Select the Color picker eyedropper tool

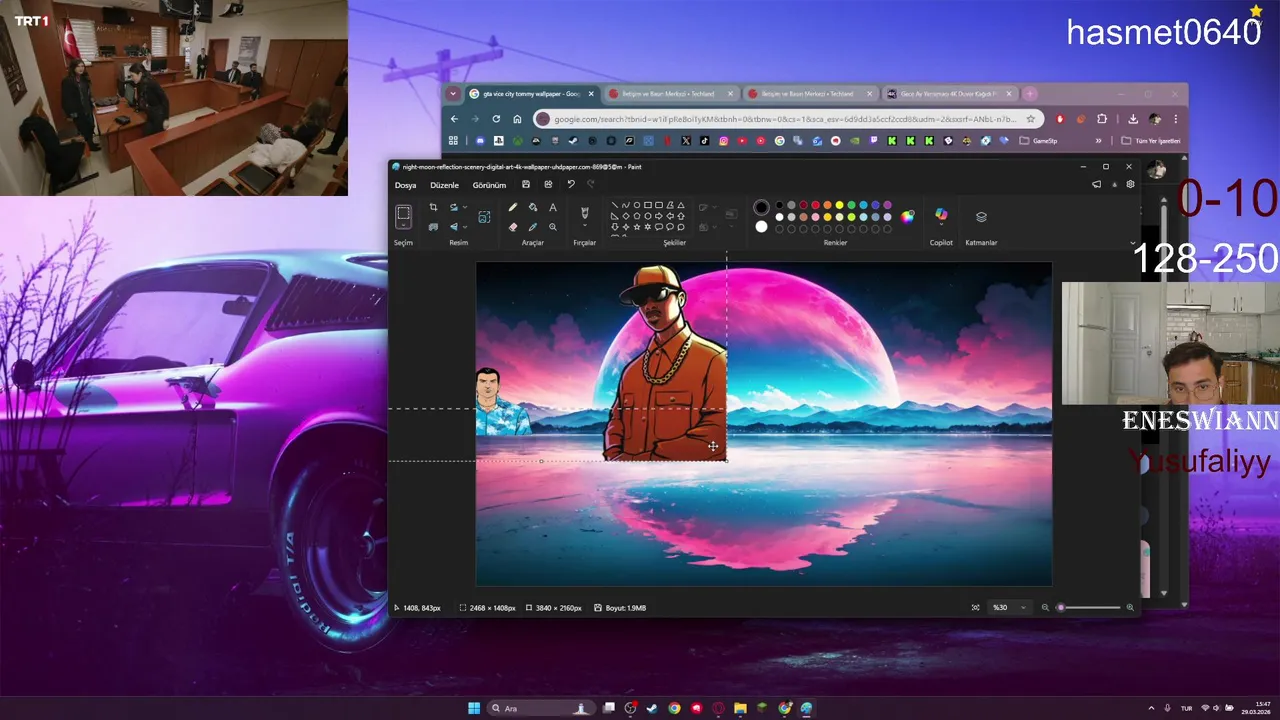[x=533, y=227]
